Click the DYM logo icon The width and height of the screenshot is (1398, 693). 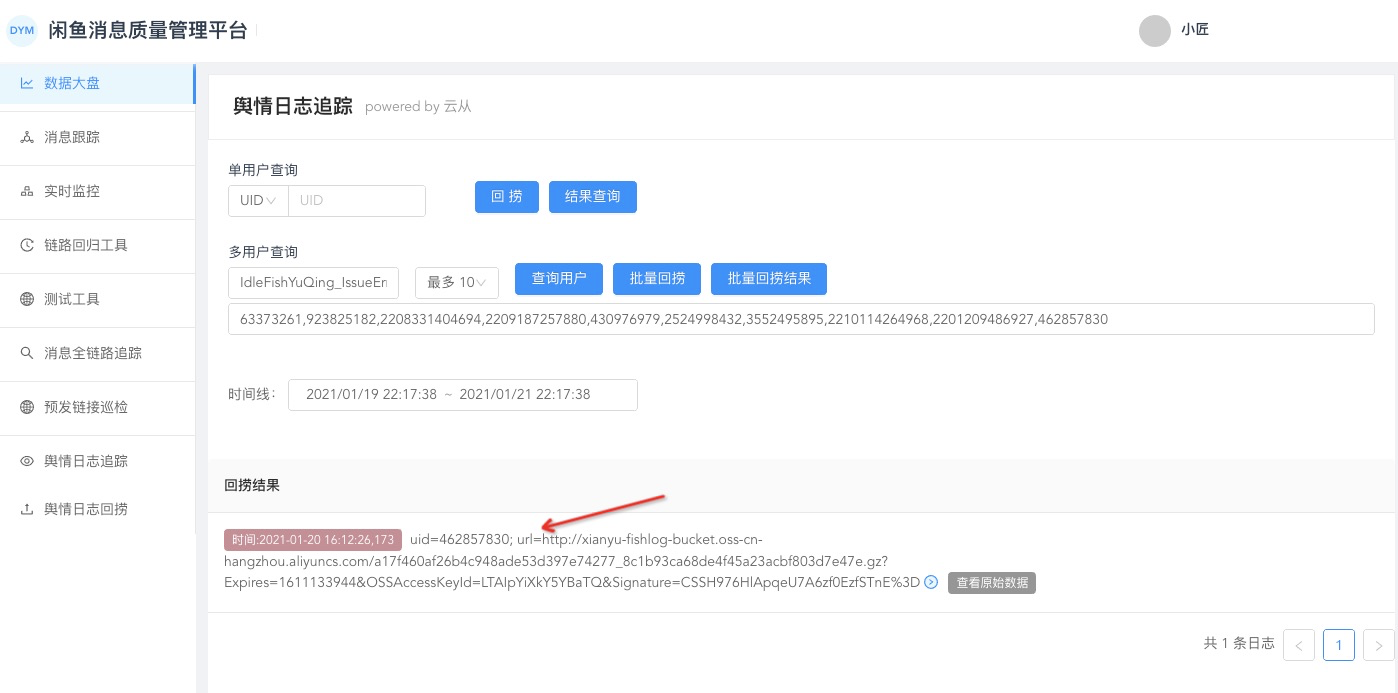(22, 31)
